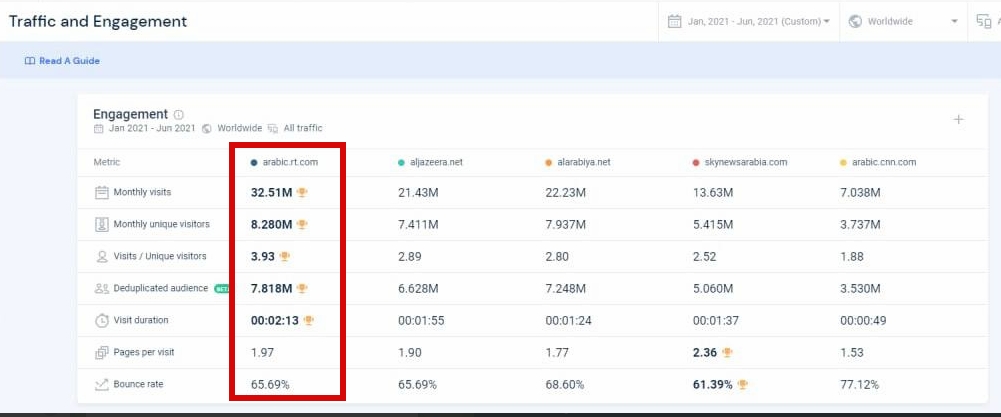Click arabic.rt.com pages per visit value 1.97
Viewport: 1001px width, 417px height.
[262, 353]
